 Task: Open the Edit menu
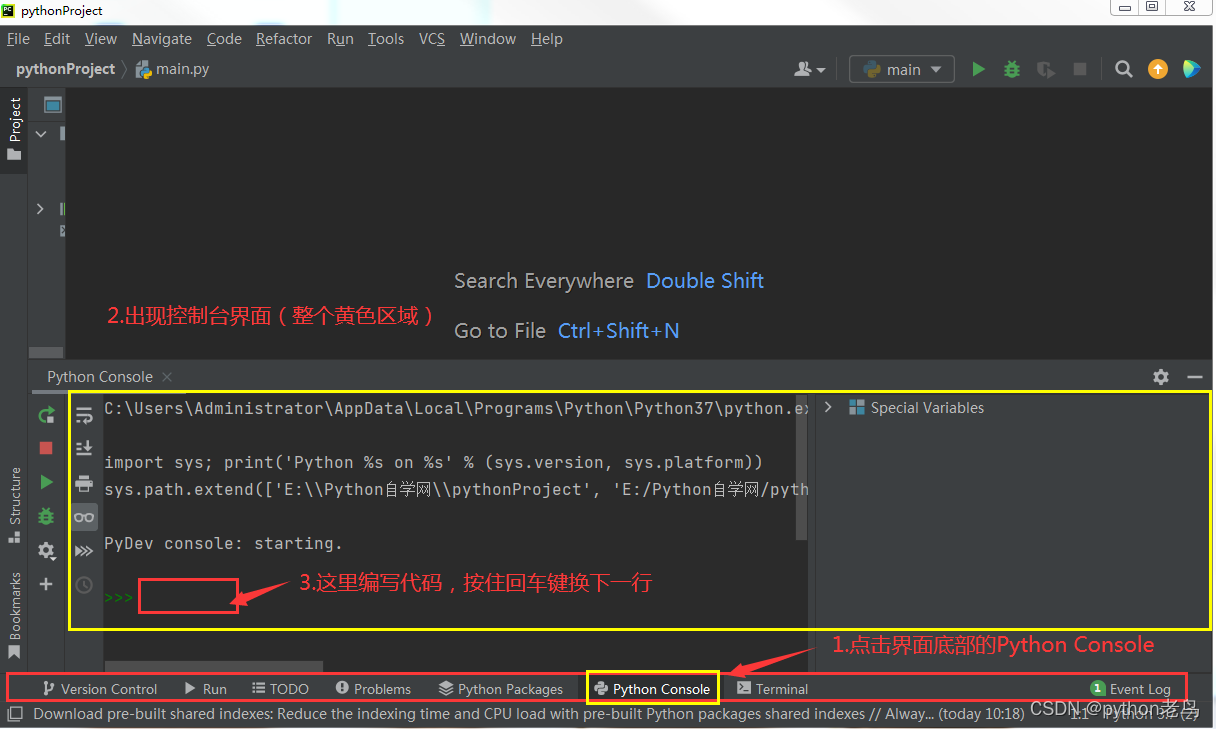point(57,39)
